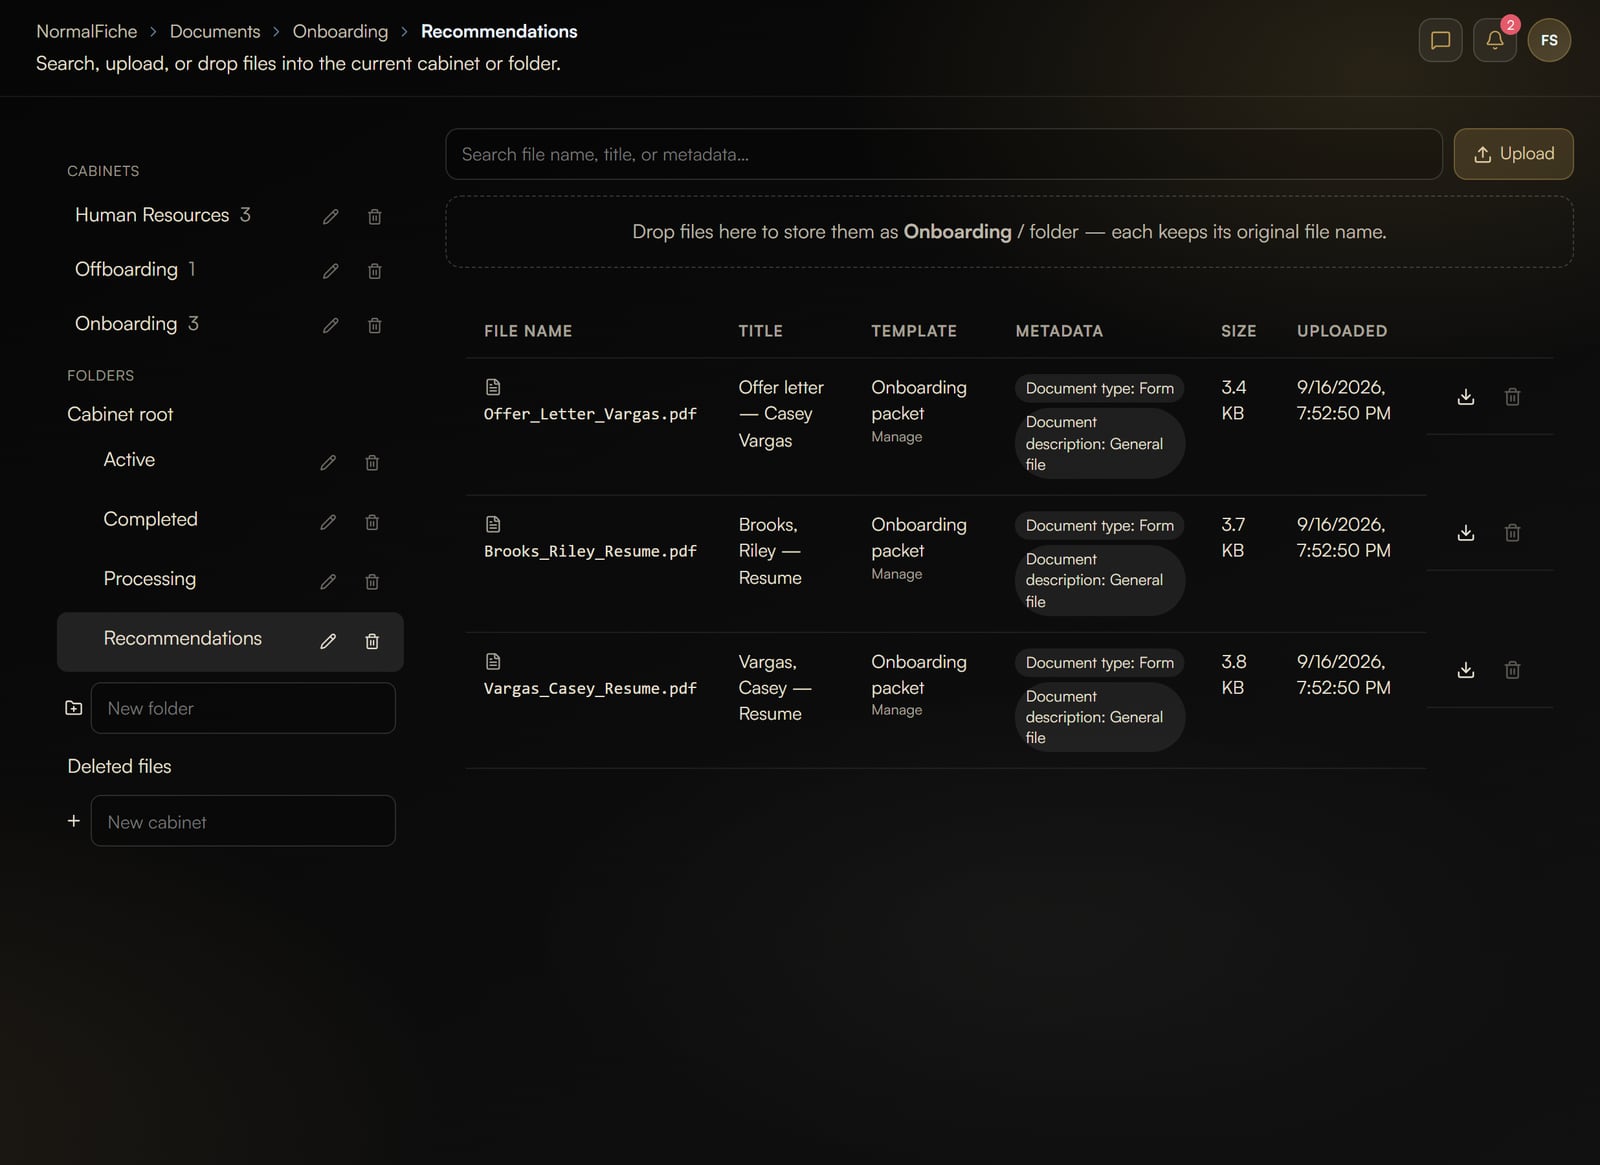Screen dimensions: 1600x1165
Task: Manage template for Offer_Letter_Vargas.pdf
Action: click(x=896, y=437)
